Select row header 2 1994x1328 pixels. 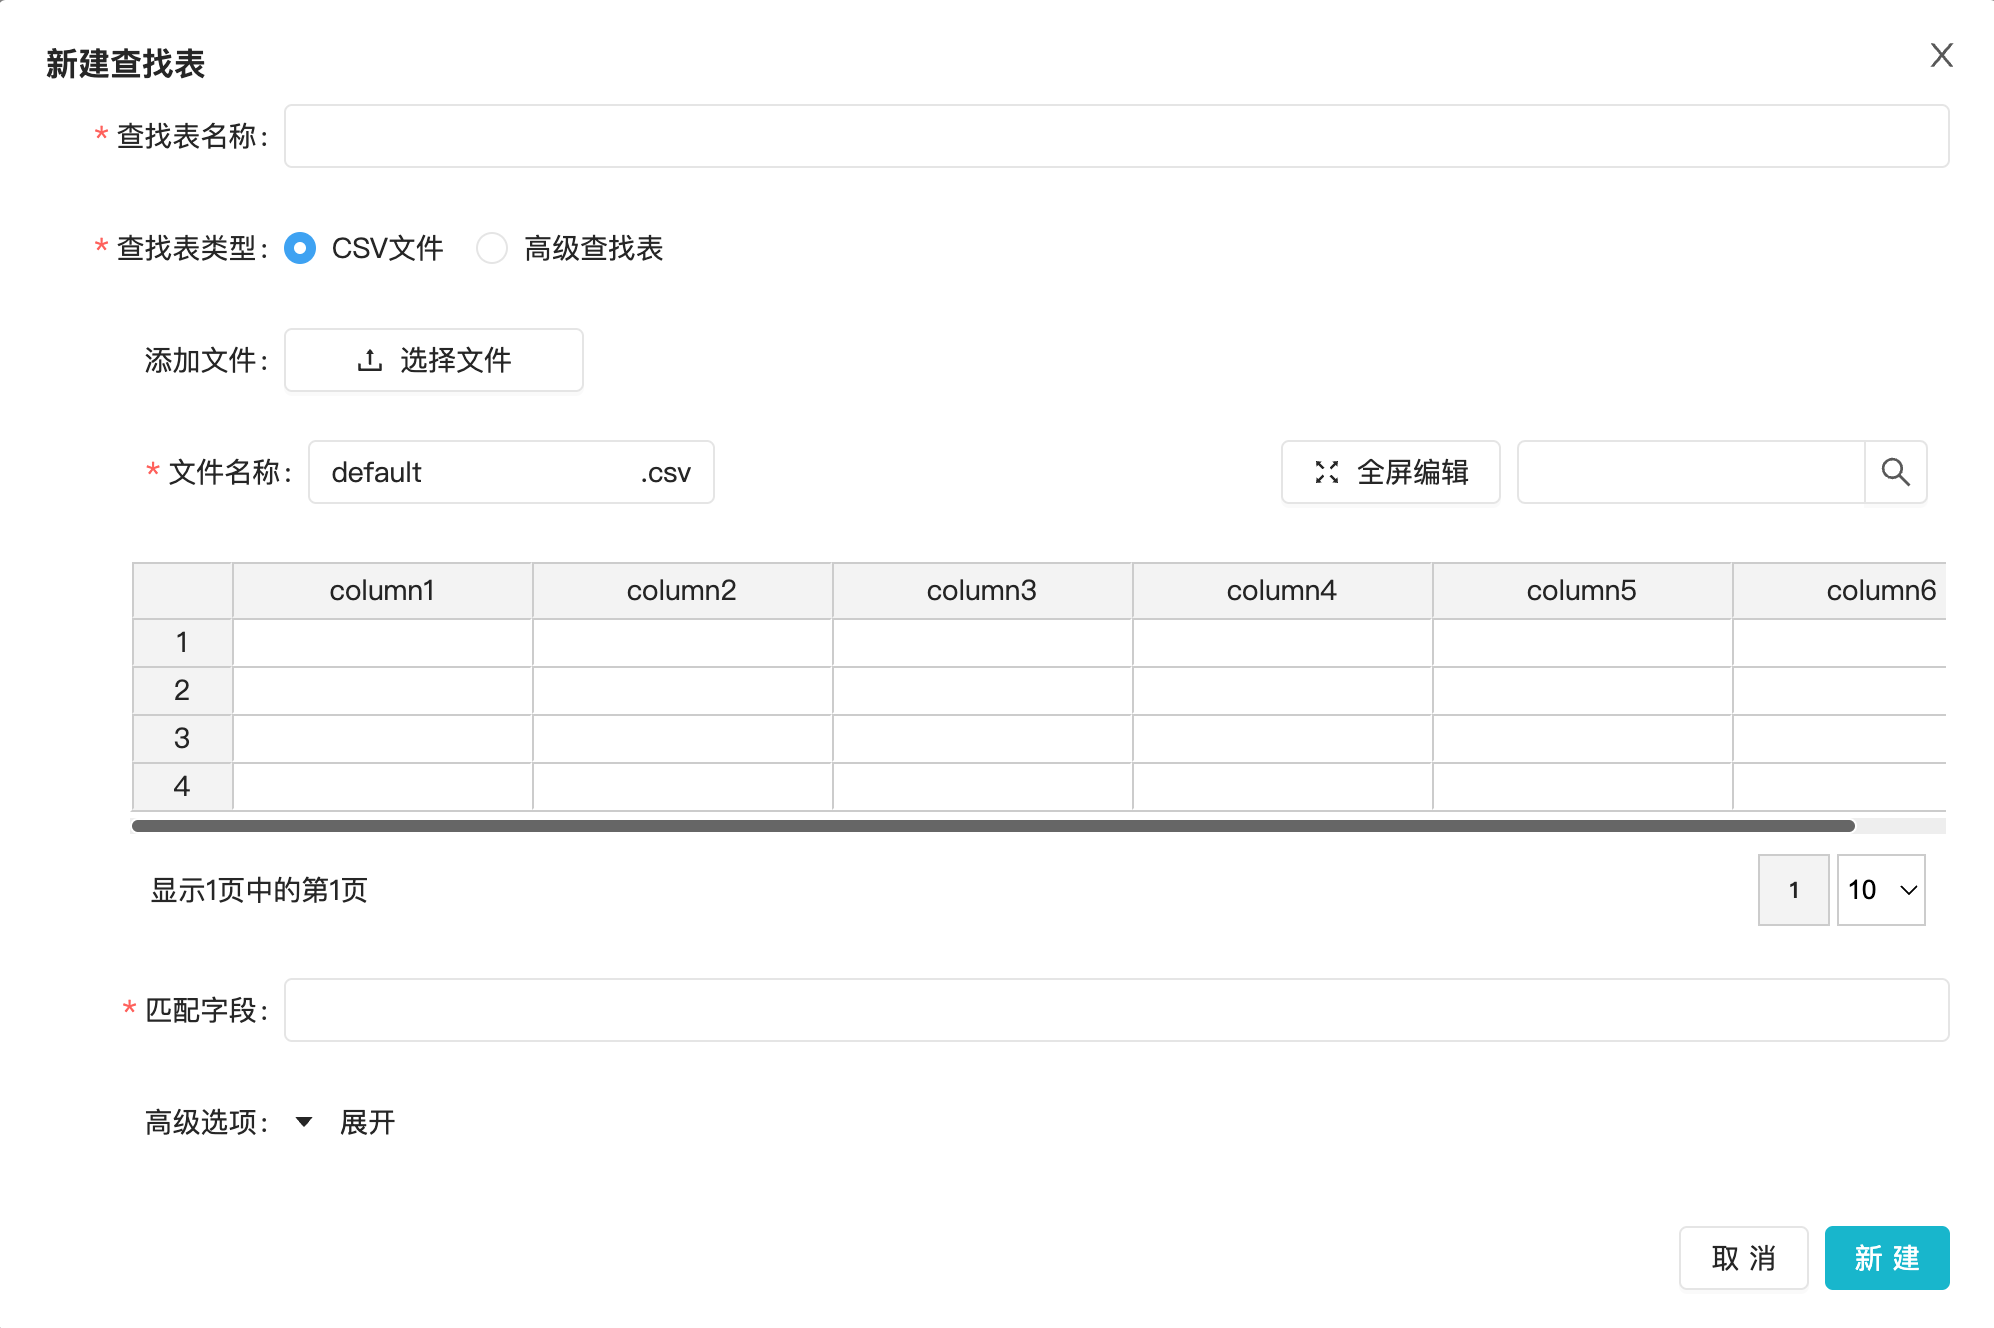pyautogui.click(x=182, y=691)
